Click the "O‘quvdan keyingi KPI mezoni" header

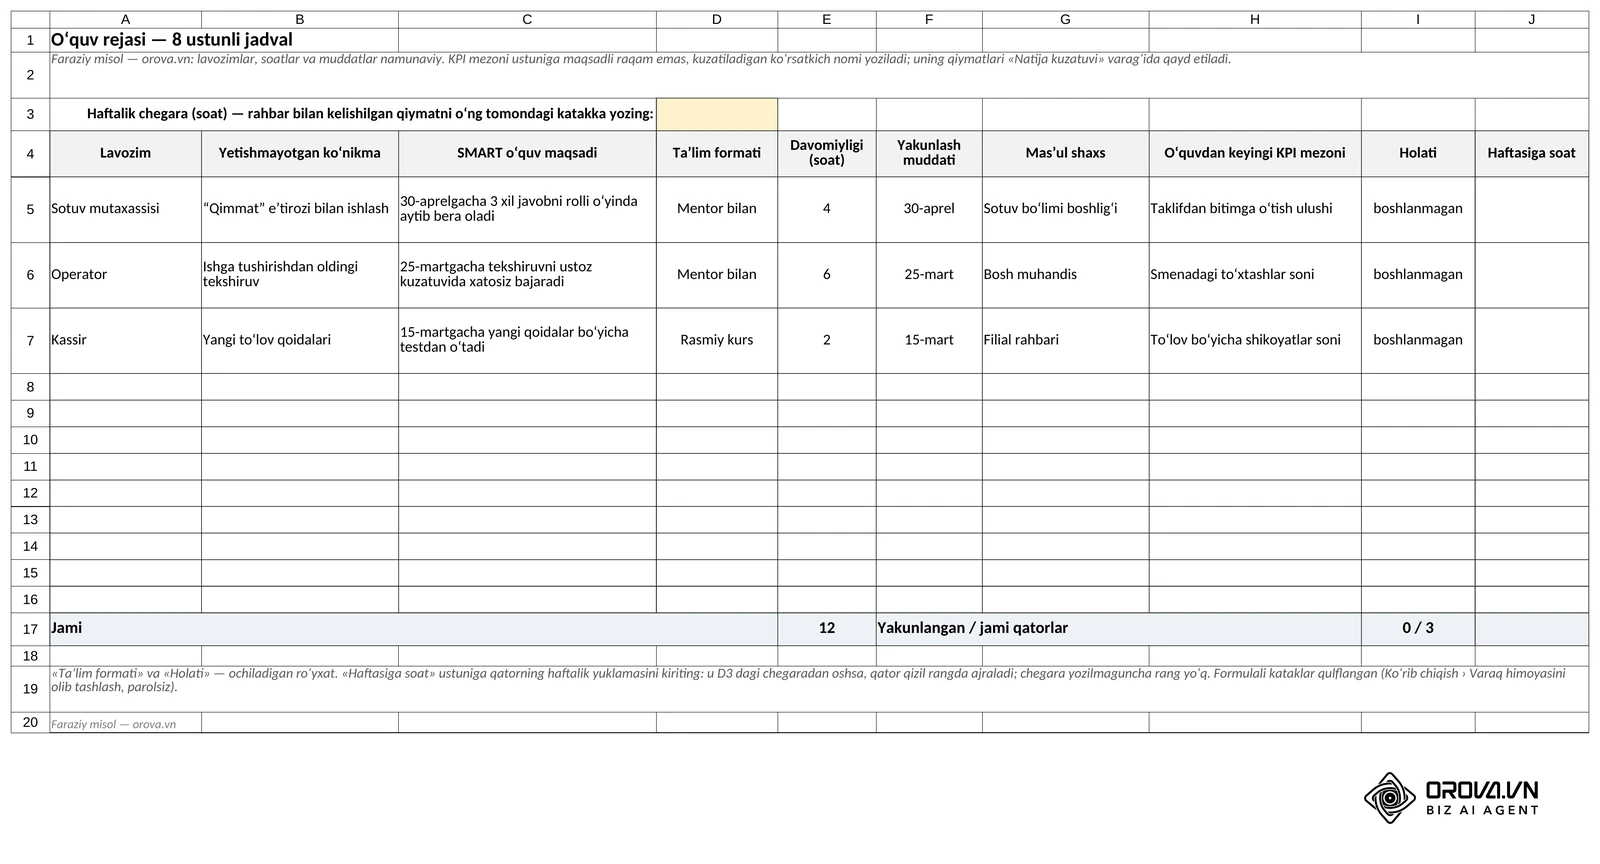point(1254,153)
